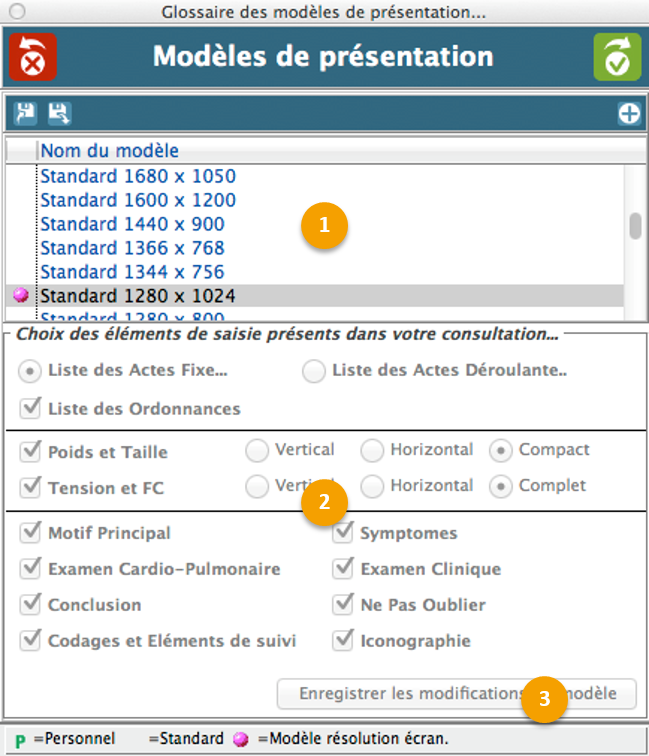Select Complet option for Tension et FC

click(x=500, y=486)
